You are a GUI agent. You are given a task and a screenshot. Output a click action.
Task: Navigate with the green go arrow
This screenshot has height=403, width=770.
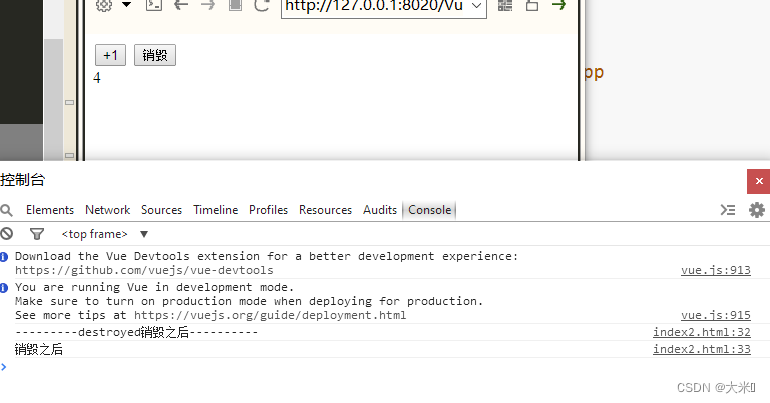pos(559,5)
